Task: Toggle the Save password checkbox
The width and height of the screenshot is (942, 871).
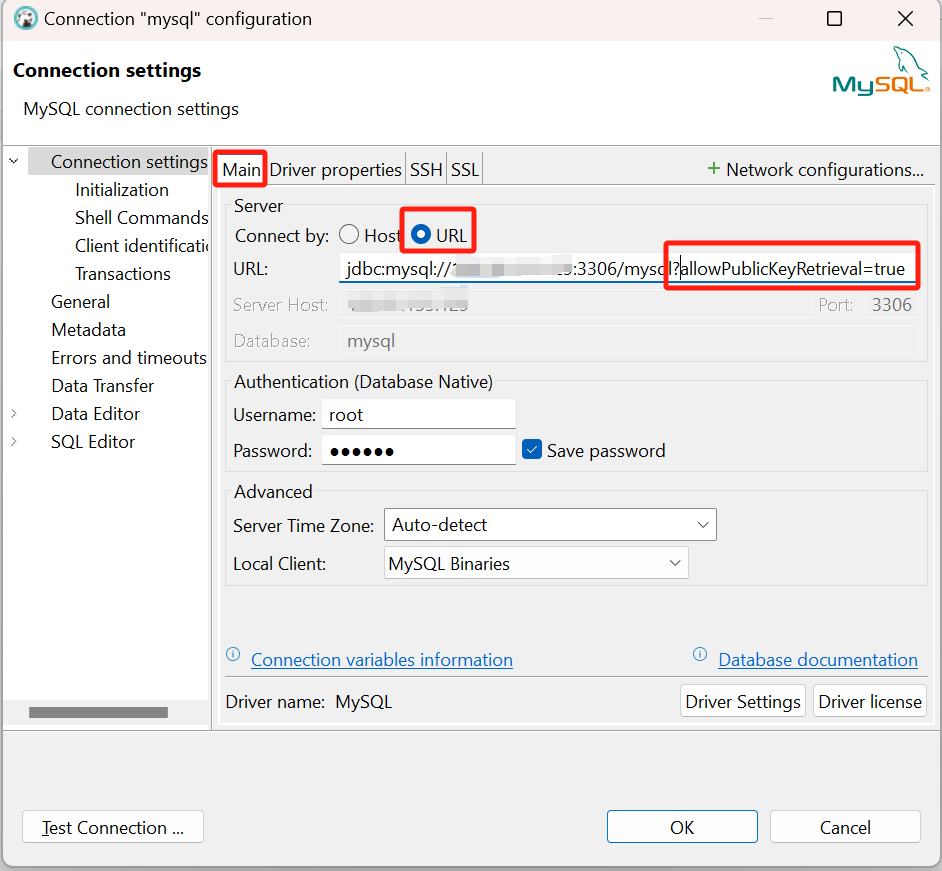Action: tap(532, 450)
